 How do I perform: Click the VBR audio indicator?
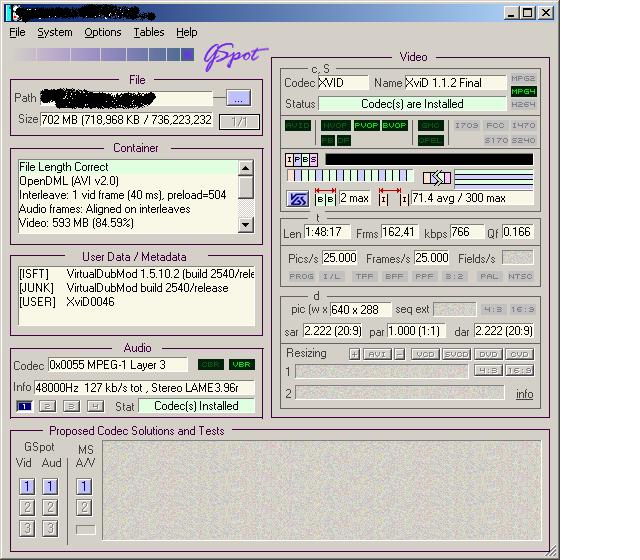pyautogui.click(x=242, y=364)
